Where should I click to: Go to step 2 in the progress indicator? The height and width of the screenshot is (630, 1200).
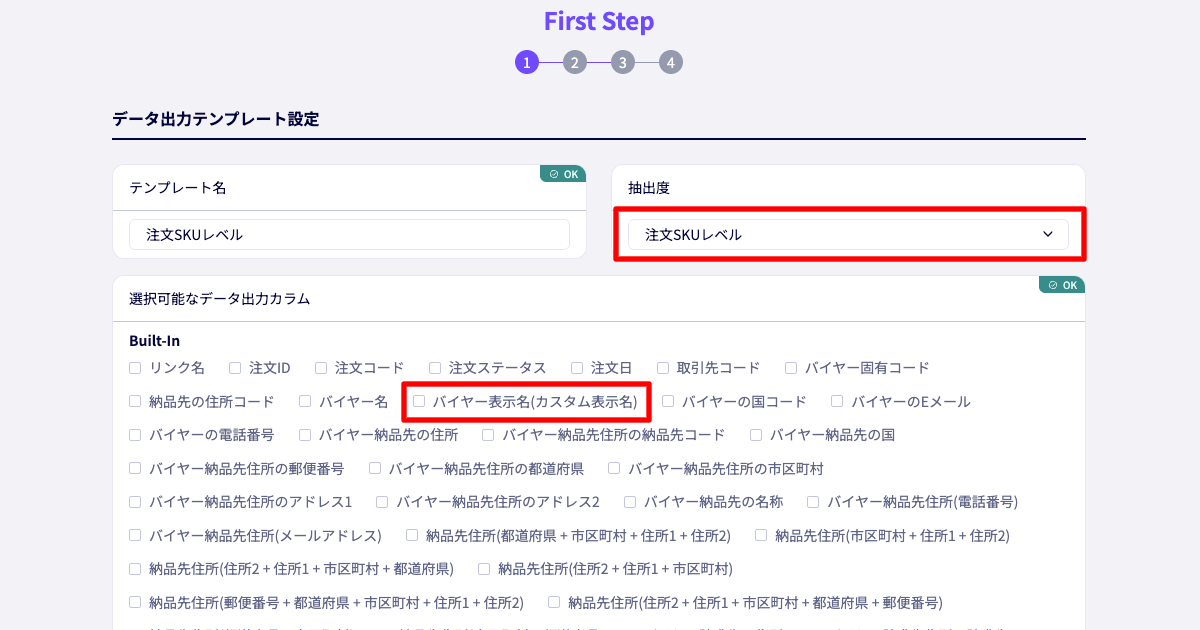point(574,62)
